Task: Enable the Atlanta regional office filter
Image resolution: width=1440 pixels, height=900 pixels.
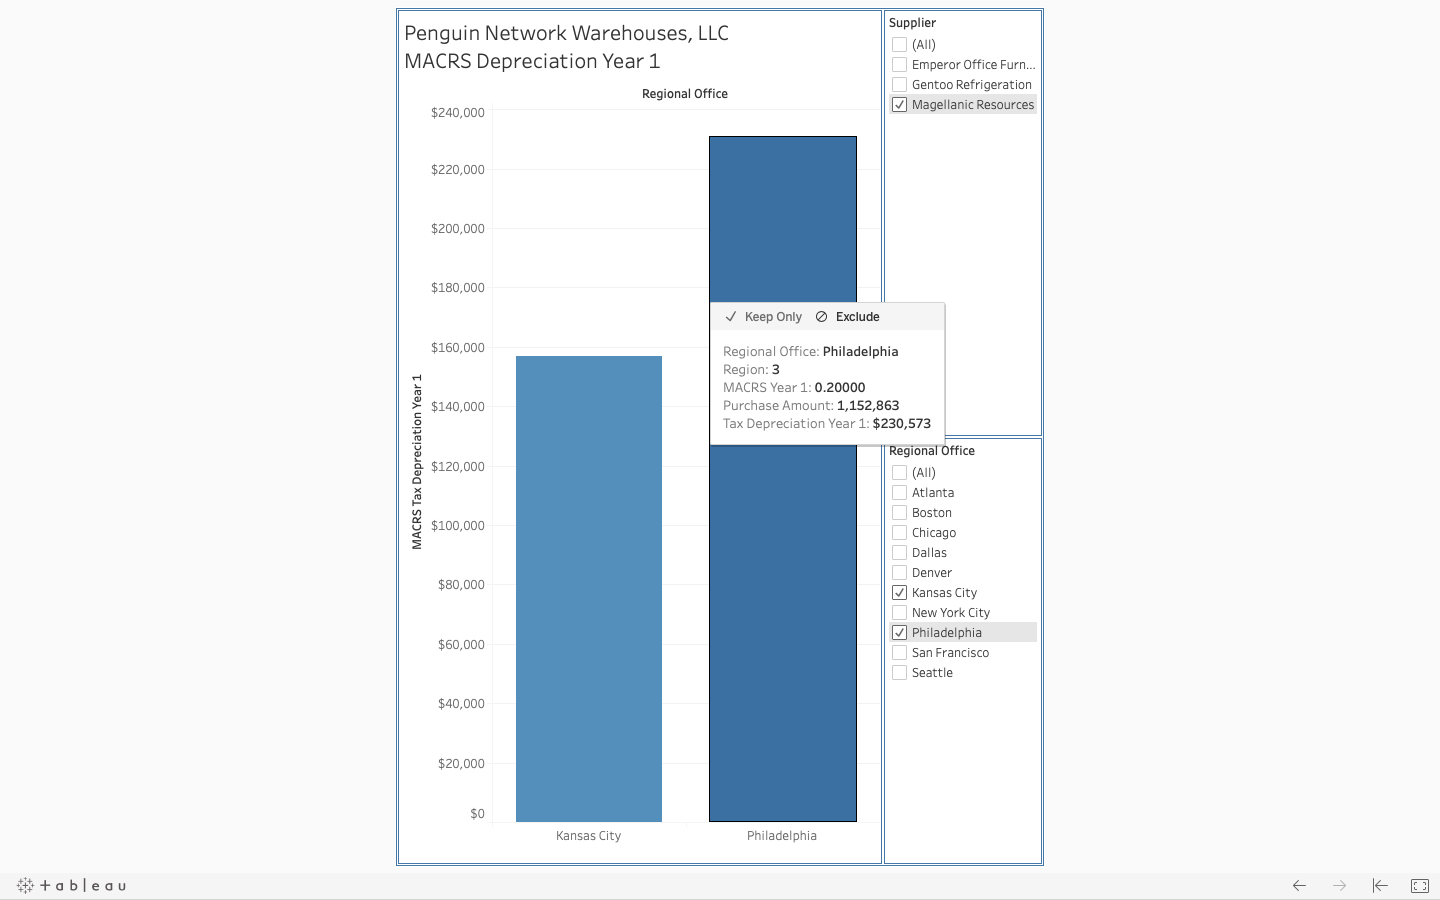Action: pos(899,492)
